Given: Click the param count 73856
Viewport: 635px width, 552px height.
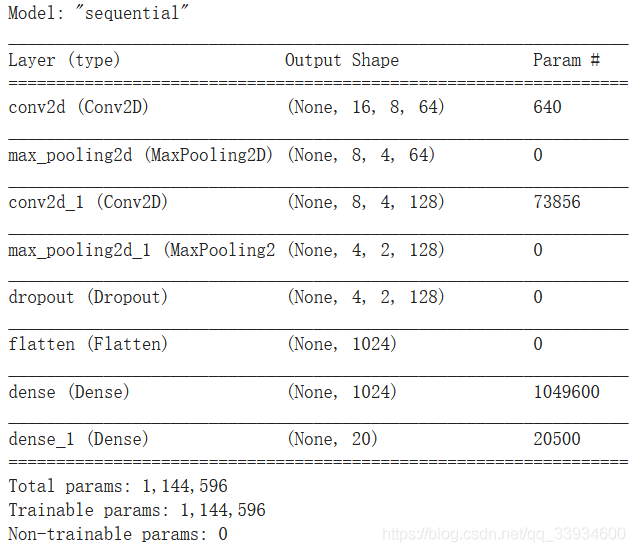Looking at the screenshot, I should [x=556, y=202].
